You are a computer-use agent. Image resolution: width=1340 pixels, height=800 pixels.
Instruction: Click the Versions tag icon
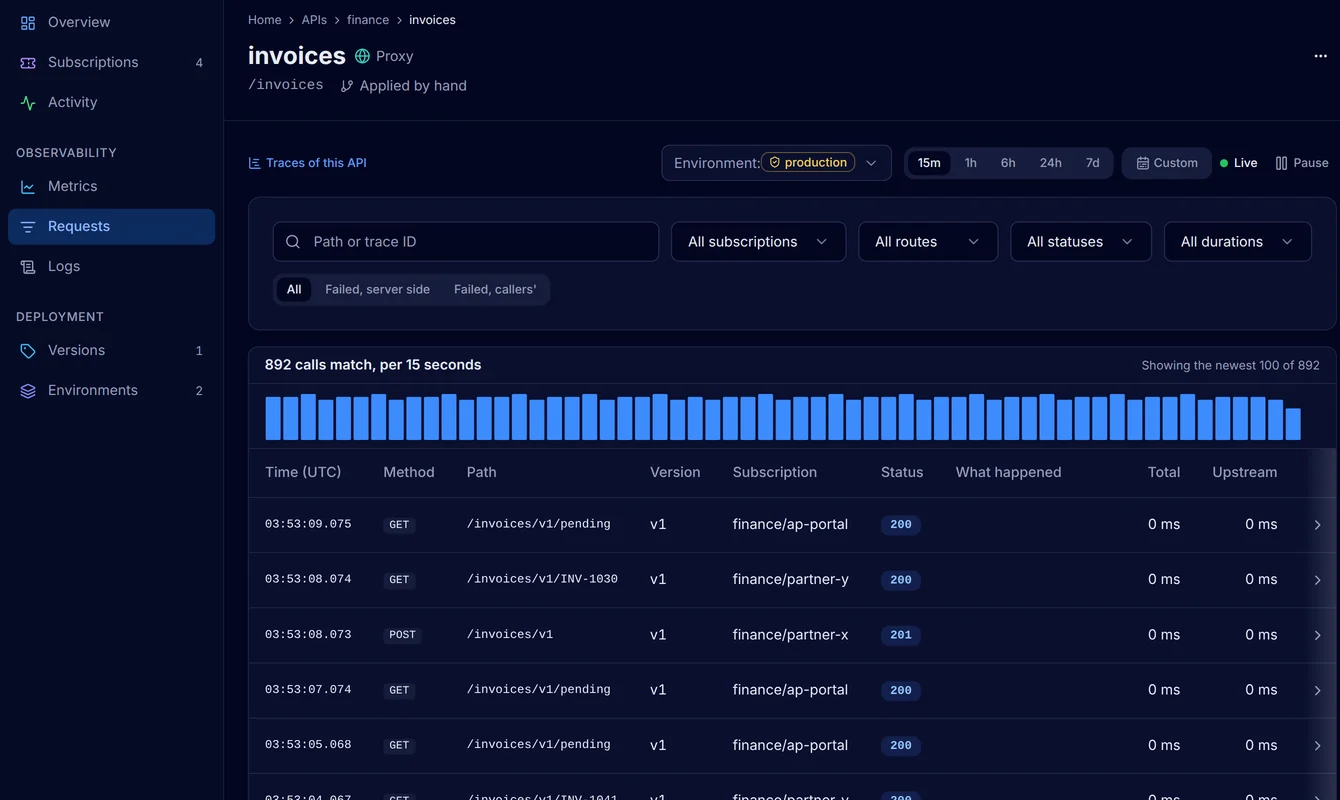28,350
